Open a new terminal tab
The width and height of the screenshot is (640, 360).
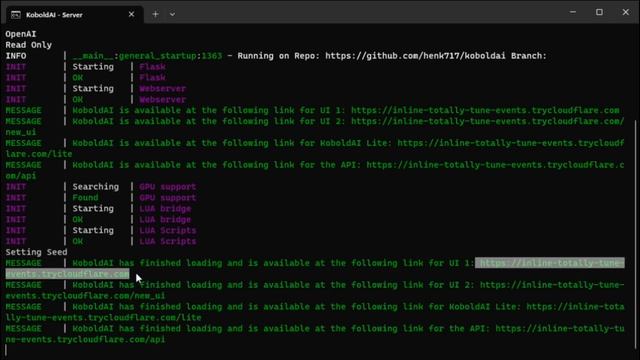tap(155, 14)
